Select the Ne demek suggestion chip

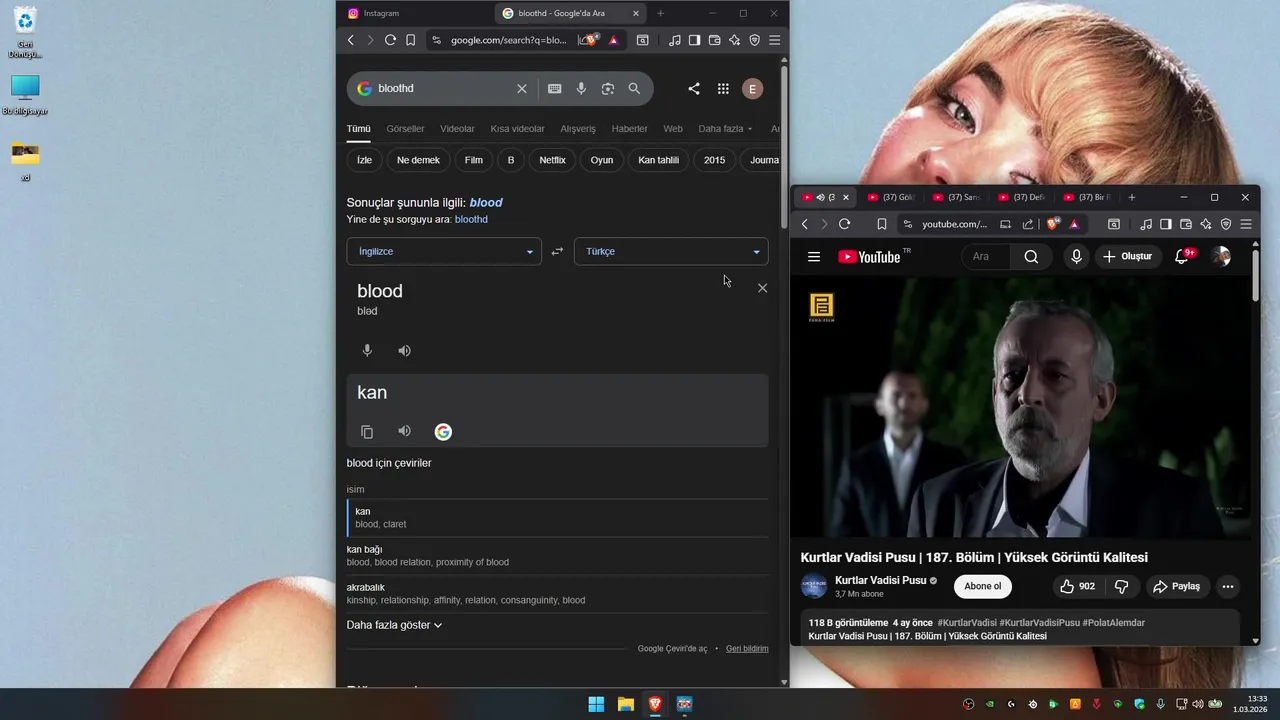pyautogui.click(x=418, y=160)
